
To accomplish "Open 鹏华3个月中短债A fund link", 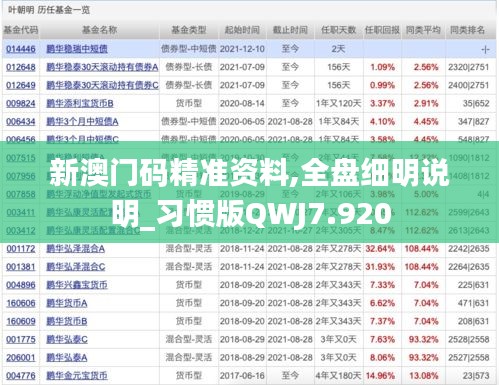I will click(82, 122).
